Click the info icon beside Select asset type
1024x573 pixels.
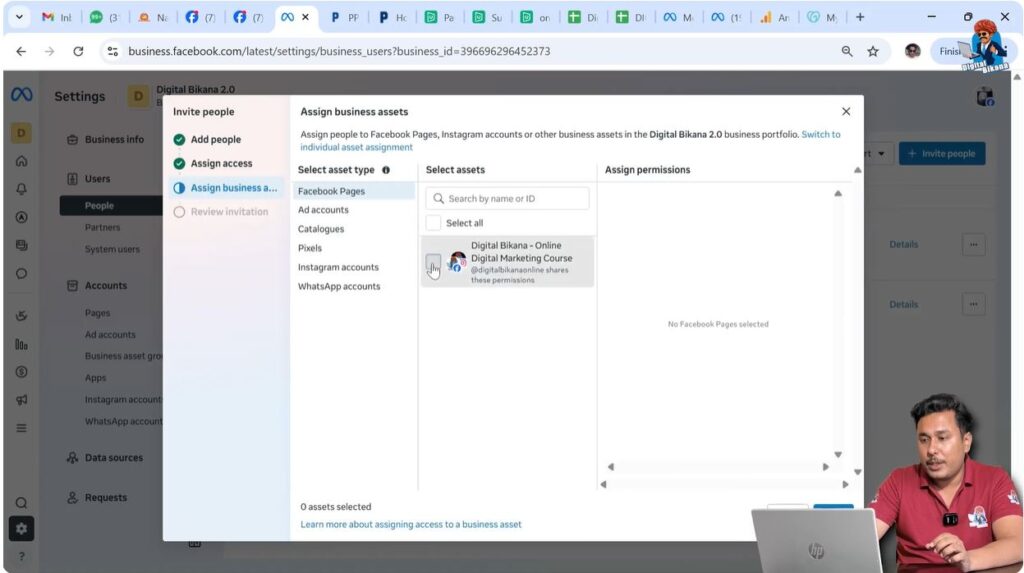click(x=386, y=170)
